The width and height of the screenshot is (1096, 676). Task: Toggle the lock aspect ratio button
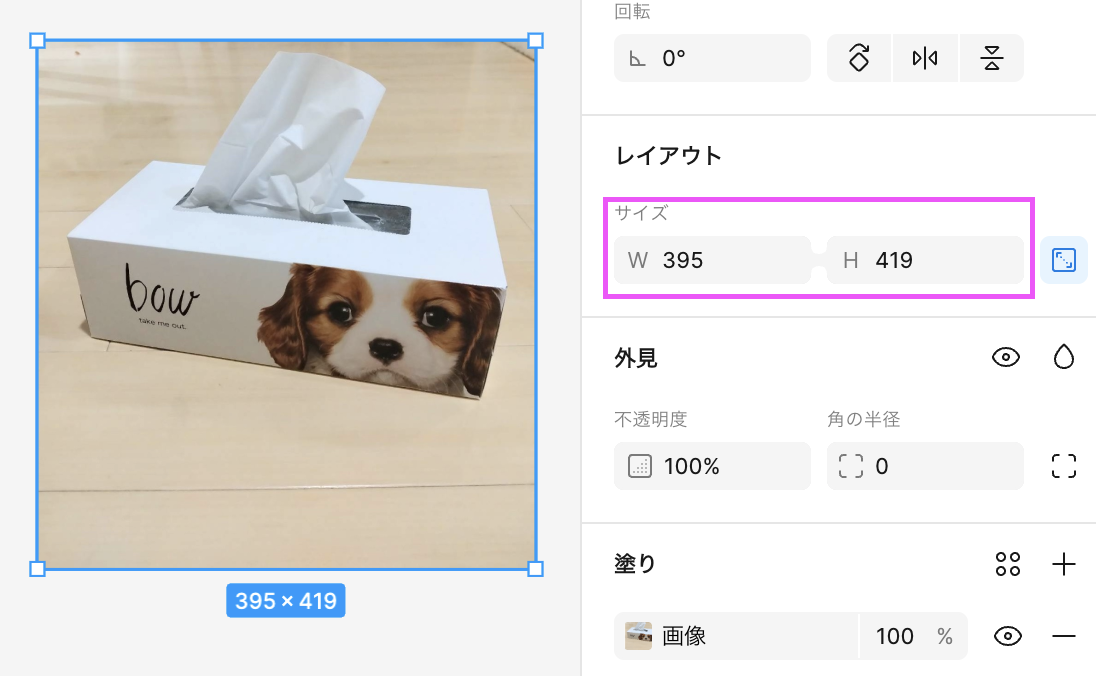pos(1064,261)
